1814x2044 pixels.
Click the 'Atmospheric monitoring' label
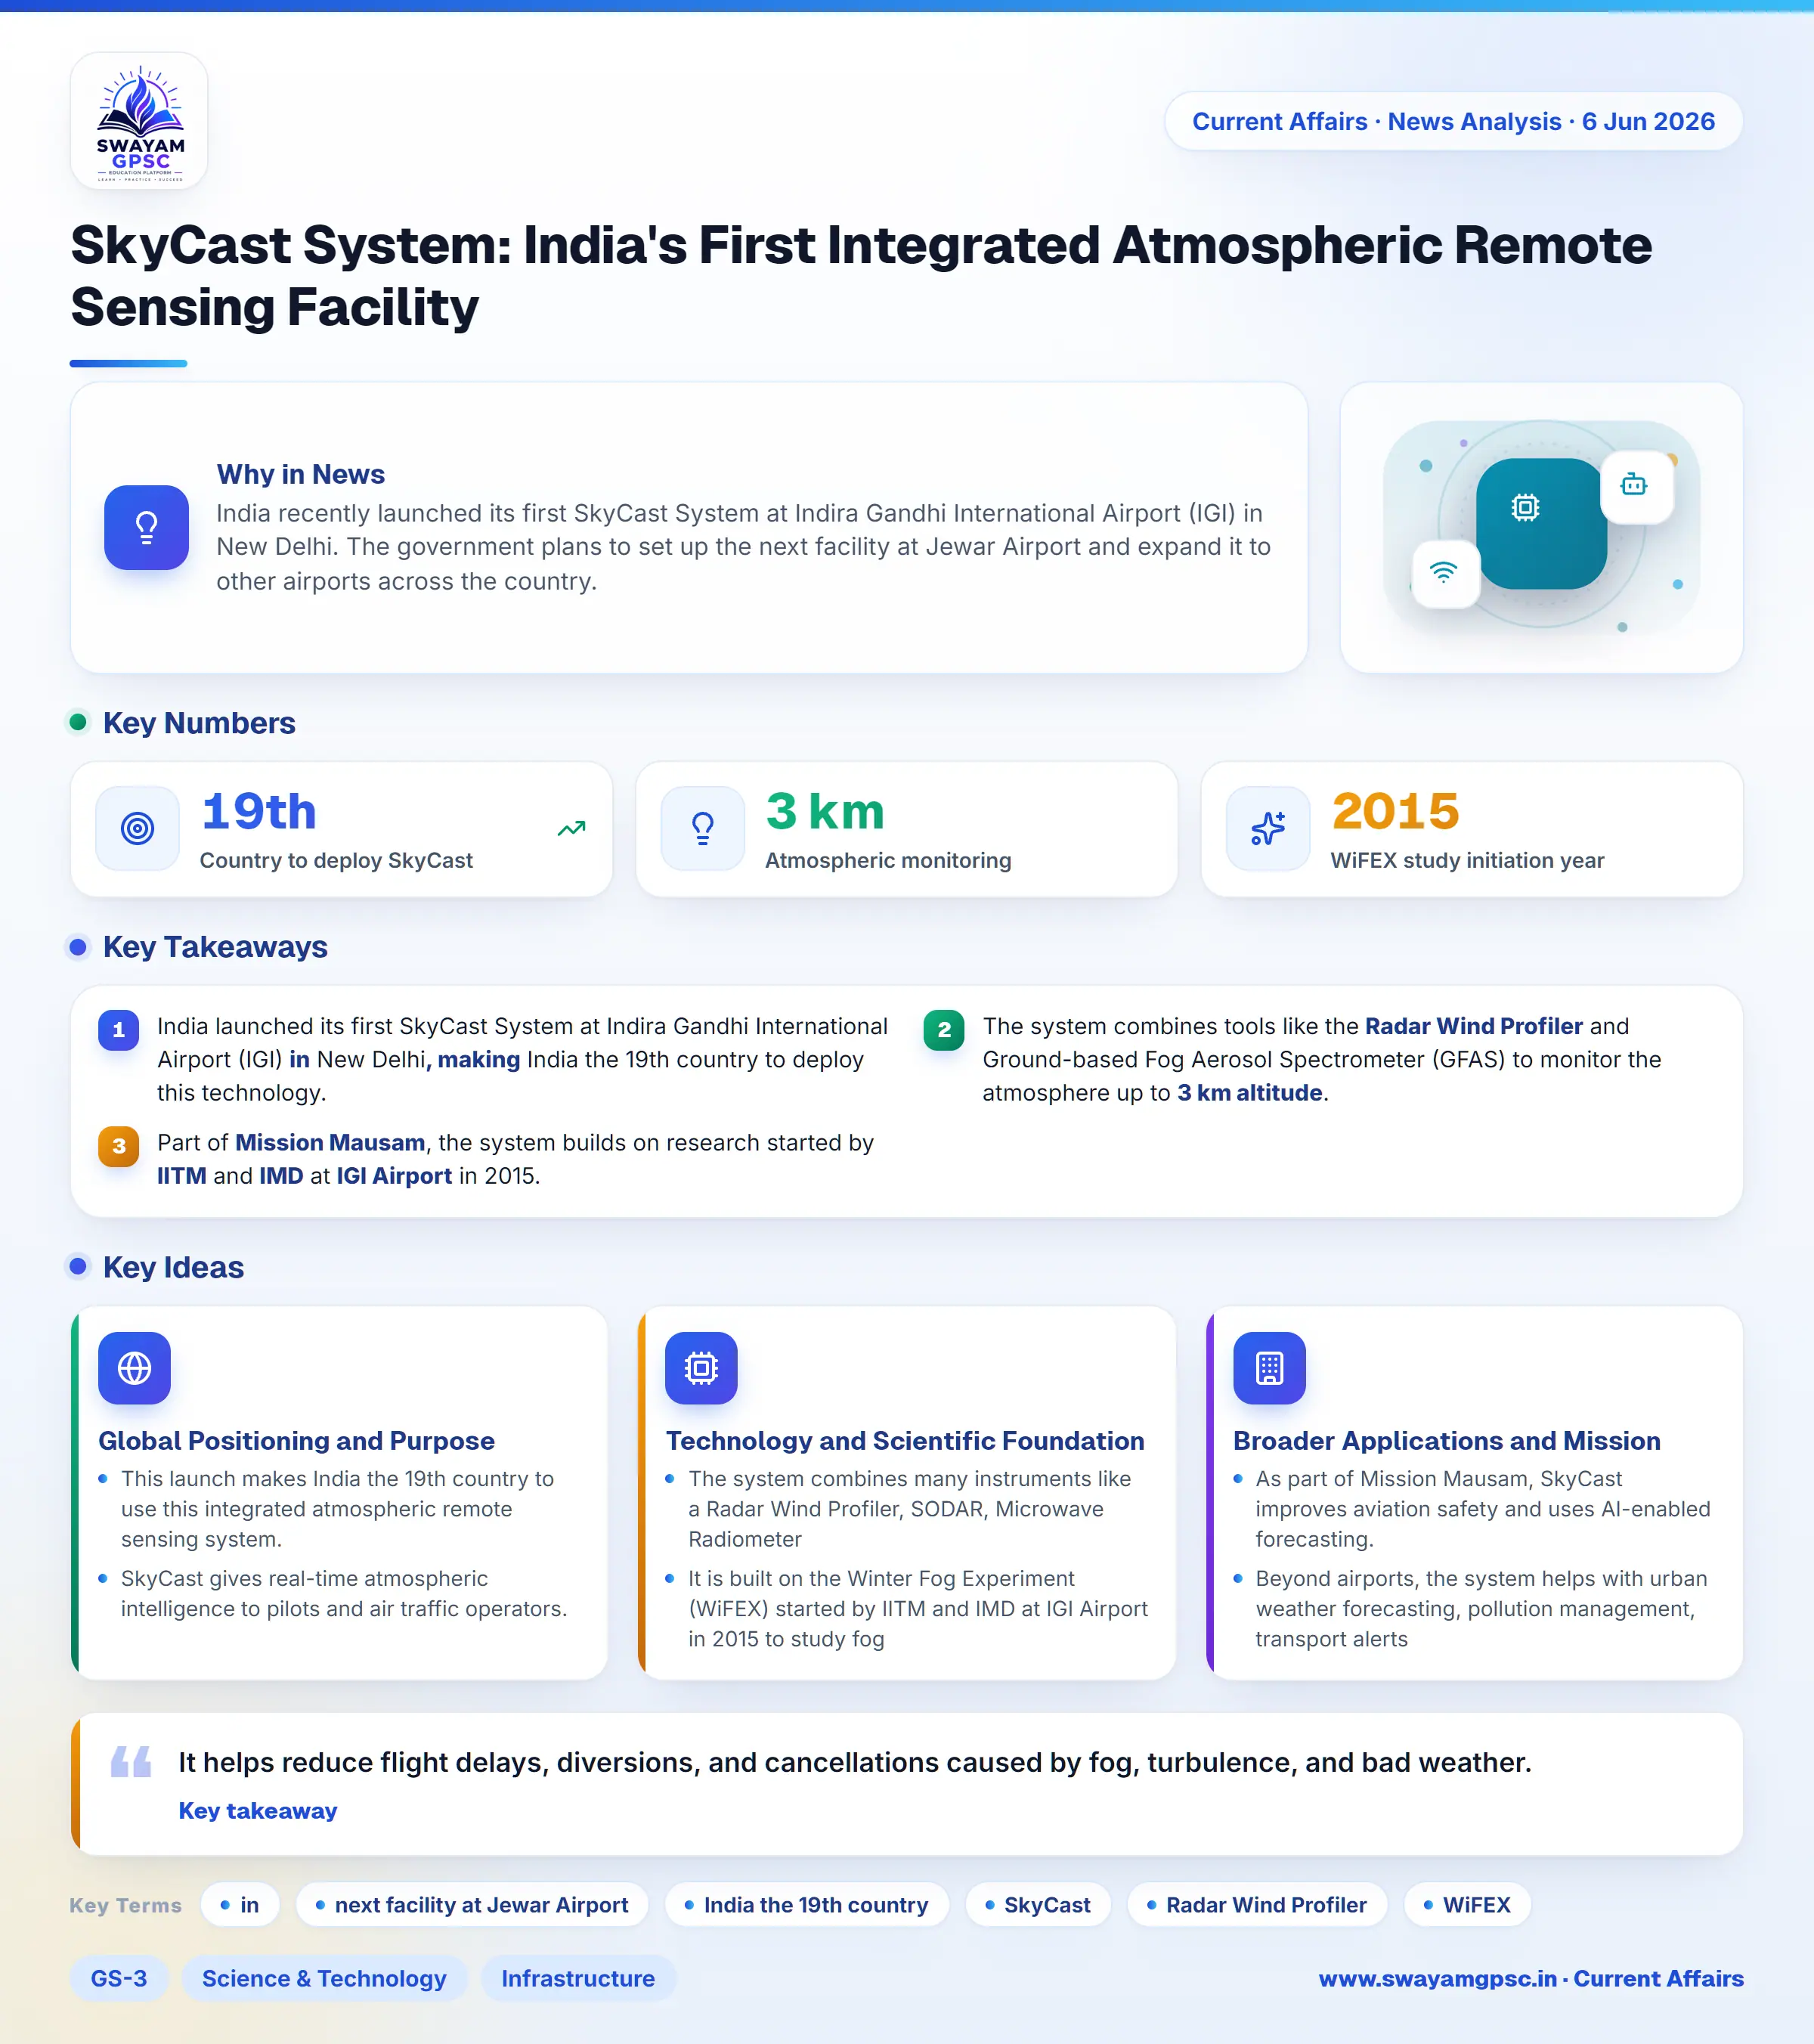coord(888,860)
